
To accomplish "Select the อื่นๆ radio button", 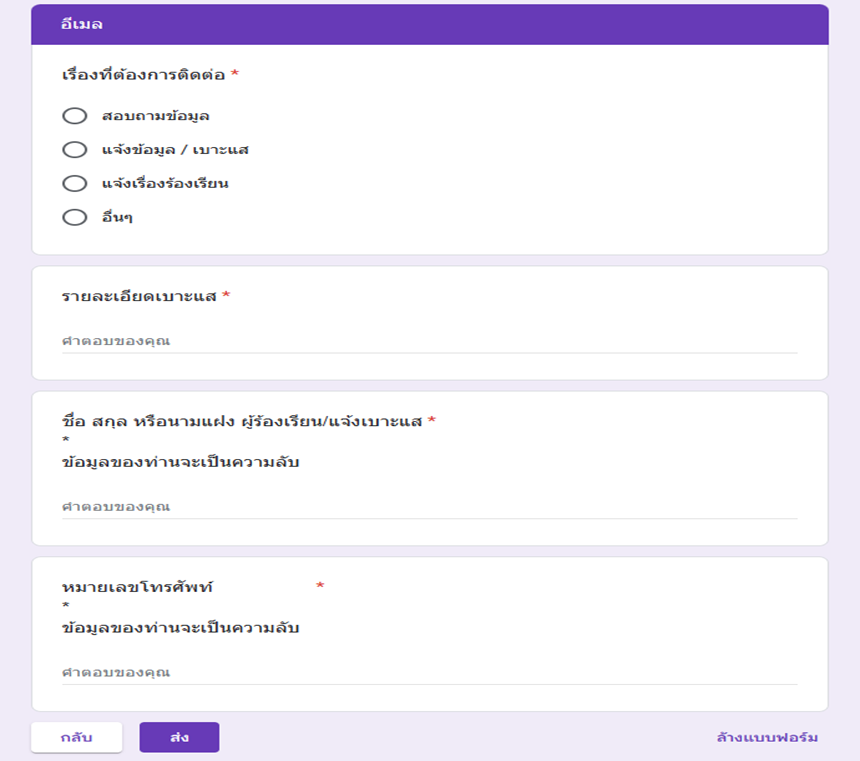I will point(75,217).
